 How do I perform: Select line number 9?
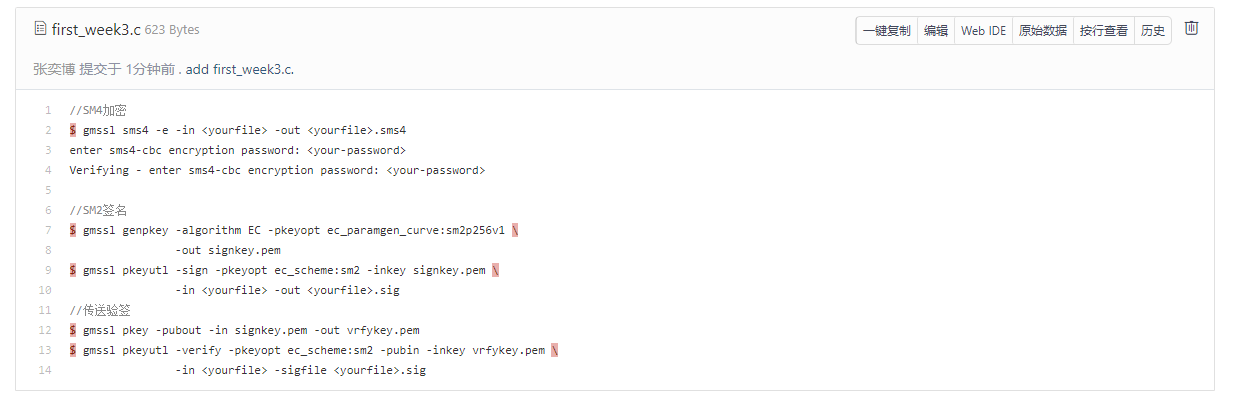point(48,270)
